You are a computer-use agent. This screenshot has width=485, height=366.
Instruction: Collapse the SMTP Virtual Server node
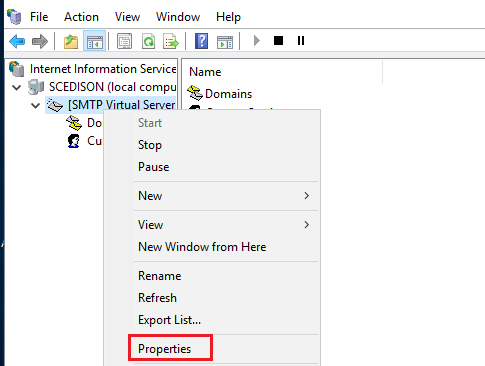(x=35, y=106)
